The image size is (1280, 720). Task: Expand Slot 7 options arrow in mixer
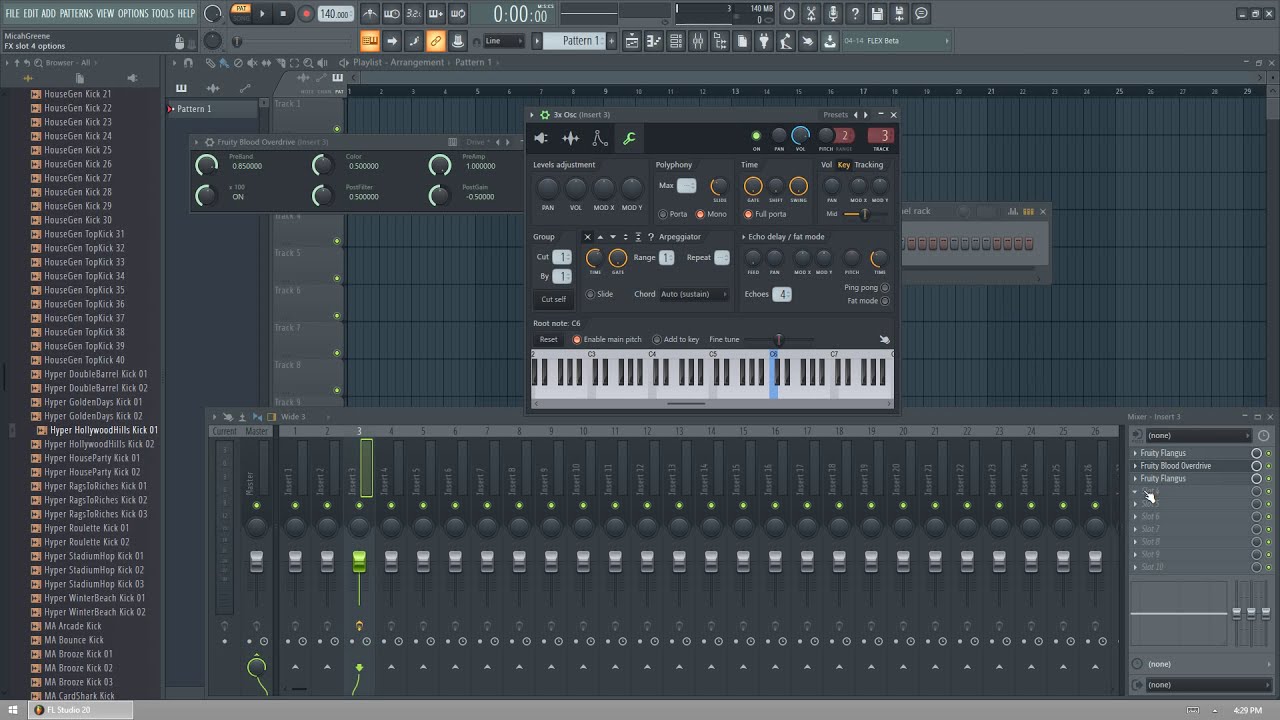pyautogui.click(x=1135, y=529)
